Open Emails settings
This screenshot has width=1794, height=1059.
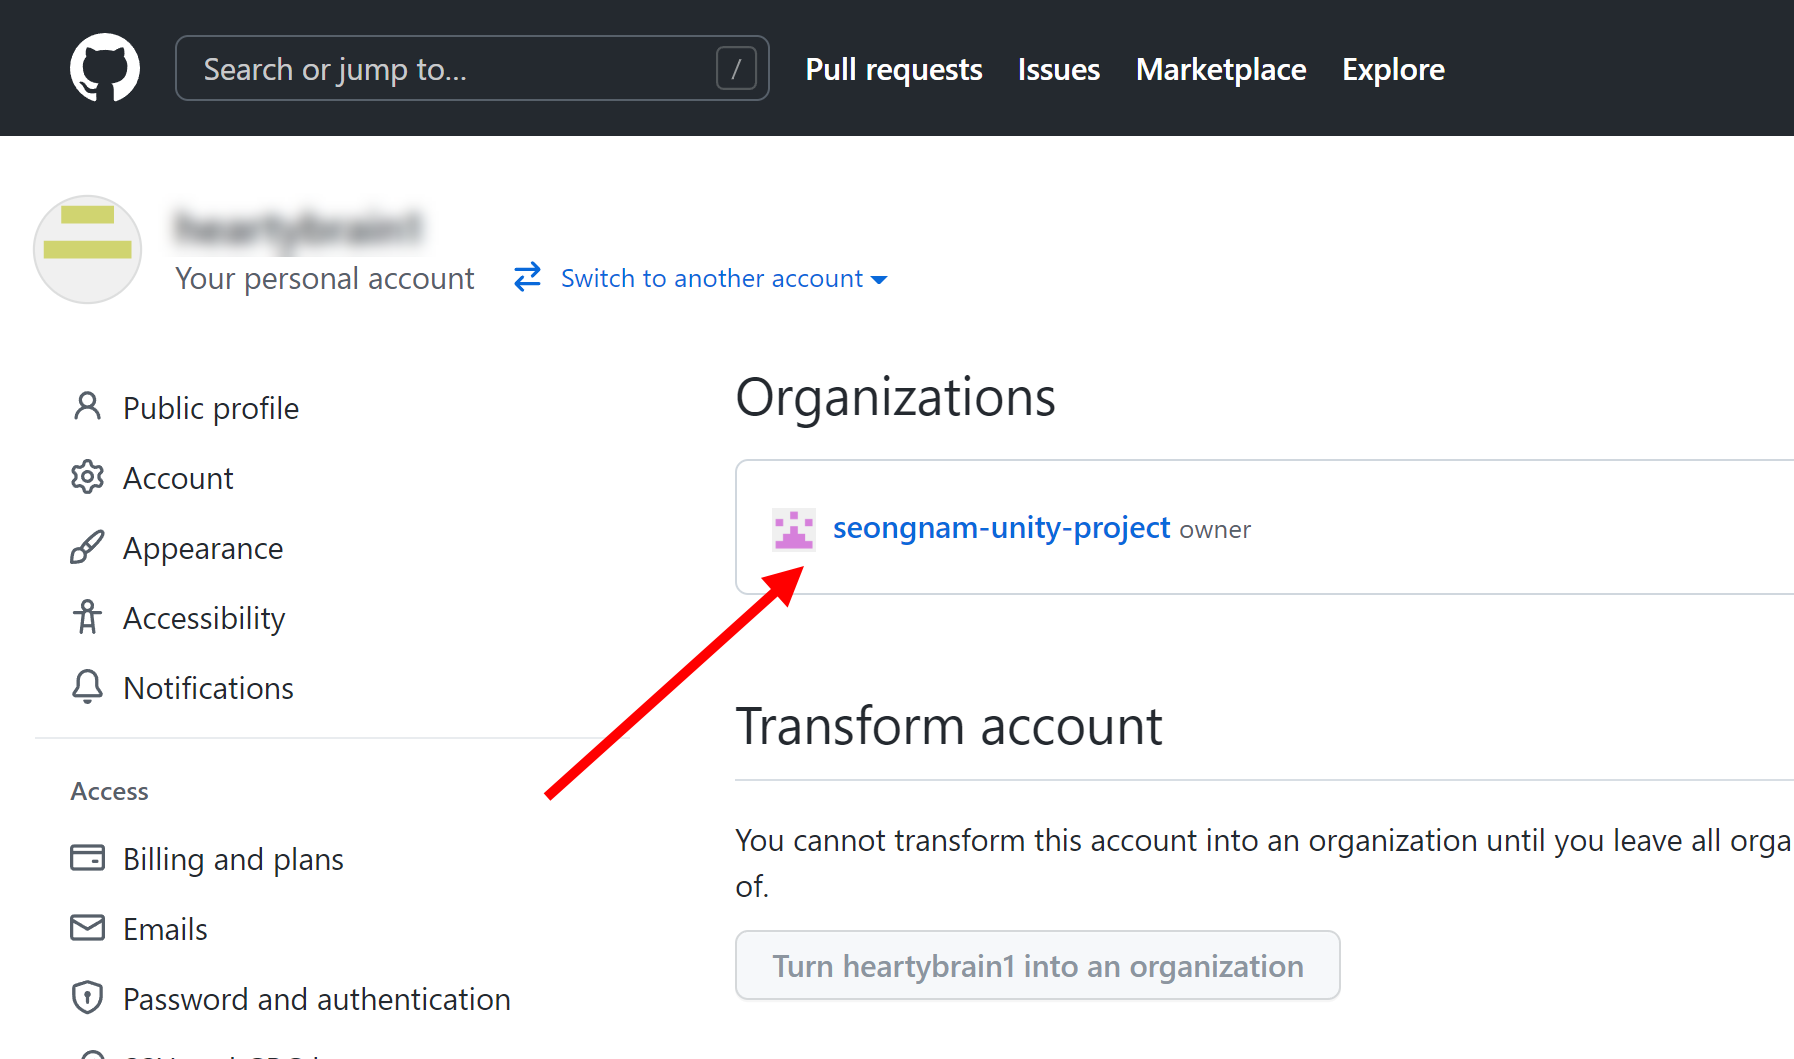pyautogui.click(x=165, y=929)
